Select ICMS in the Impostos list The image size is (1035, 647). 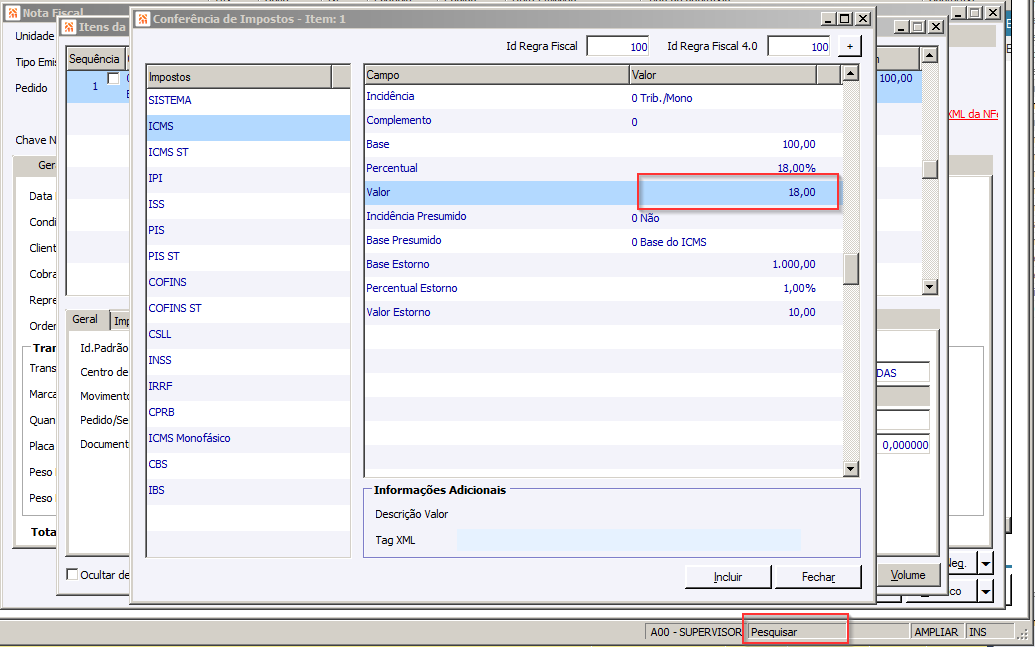point(248,126)
